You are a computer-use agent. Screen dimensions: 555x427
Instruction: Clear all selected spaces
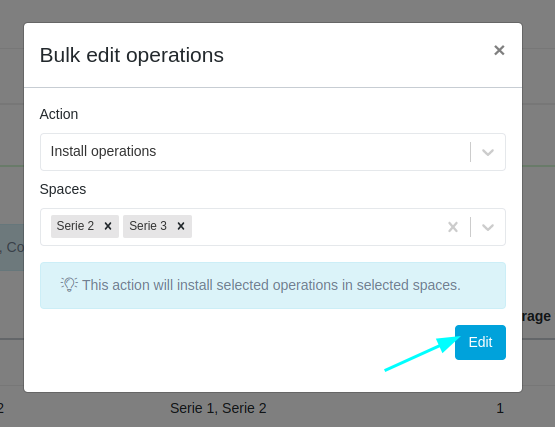(x=453, y=227)
